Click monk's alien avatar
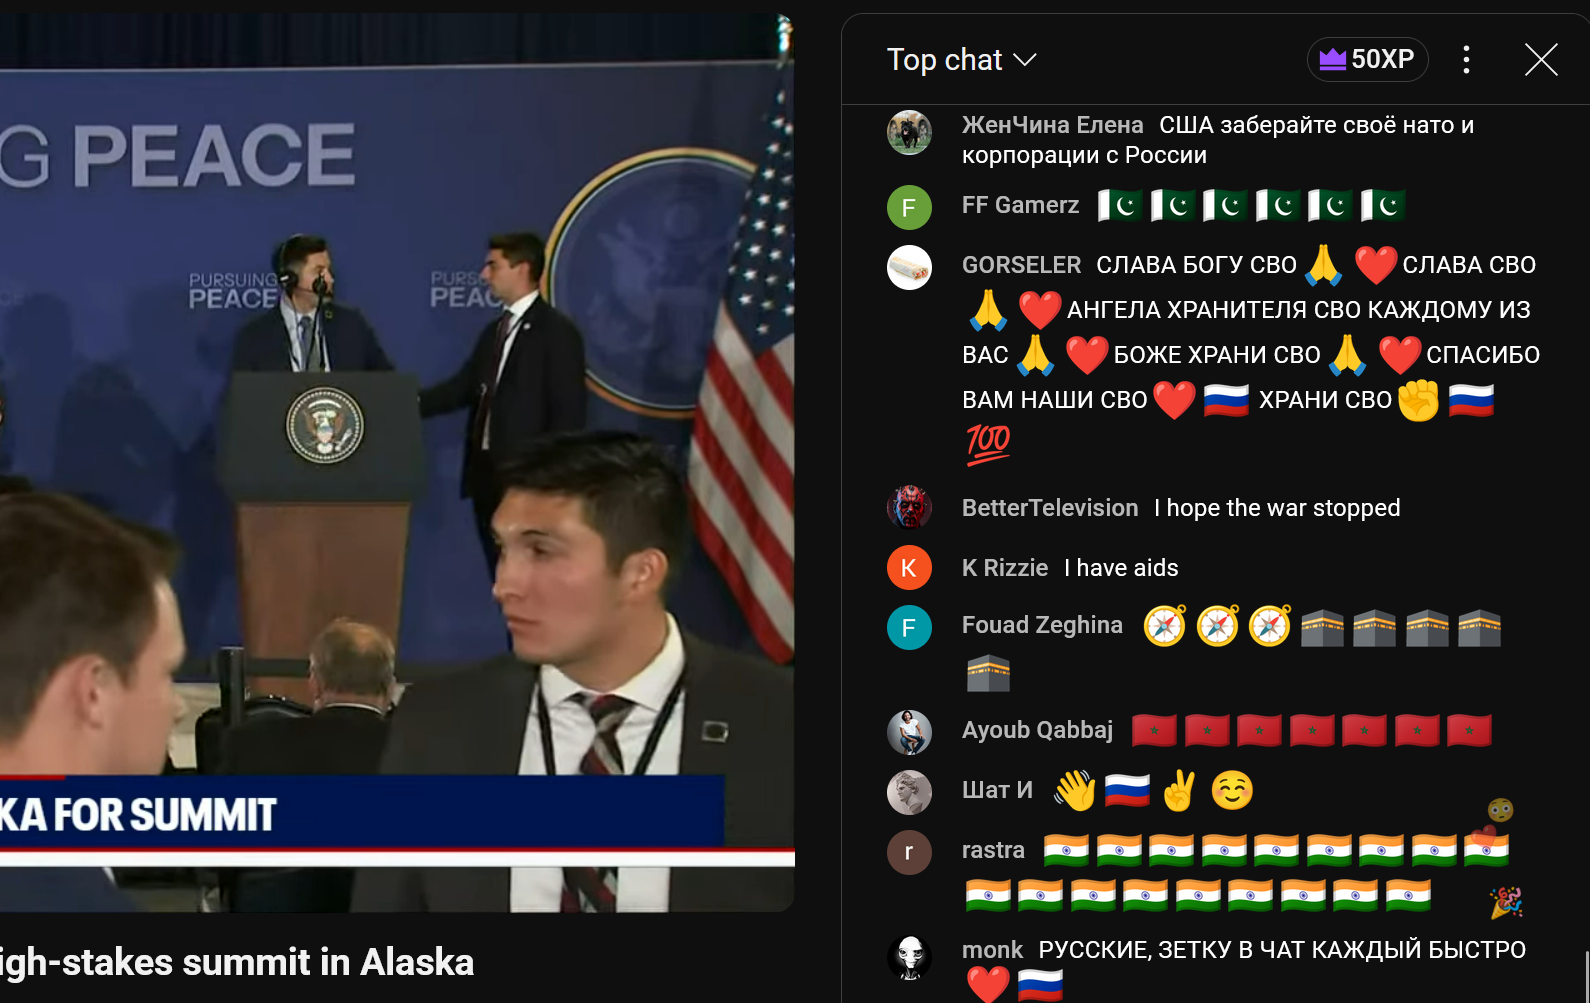Screen dimensions: 1590x1003 (x=909, y=957)
